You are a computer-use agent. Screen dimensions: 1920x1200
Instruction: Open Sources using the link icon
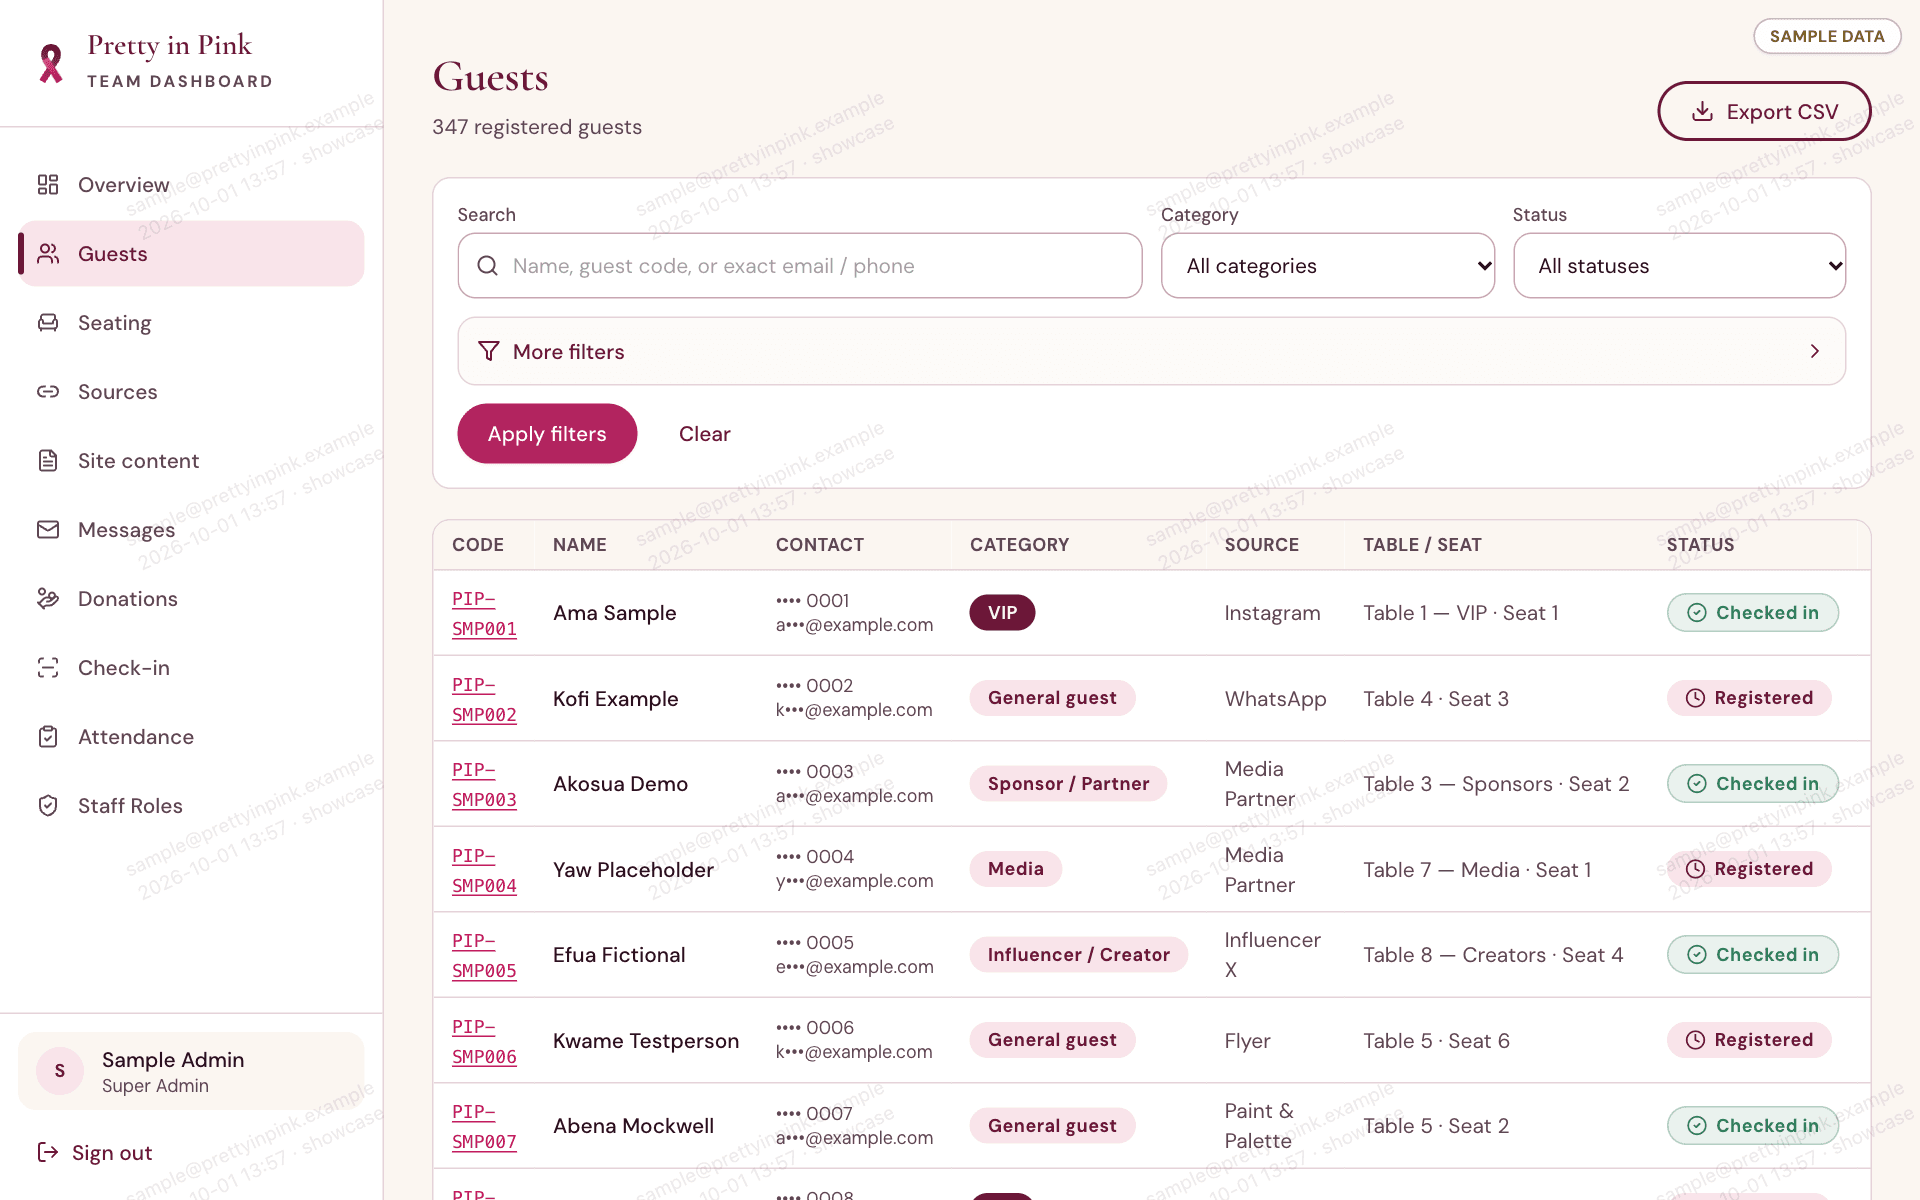(x=48, y=391)
